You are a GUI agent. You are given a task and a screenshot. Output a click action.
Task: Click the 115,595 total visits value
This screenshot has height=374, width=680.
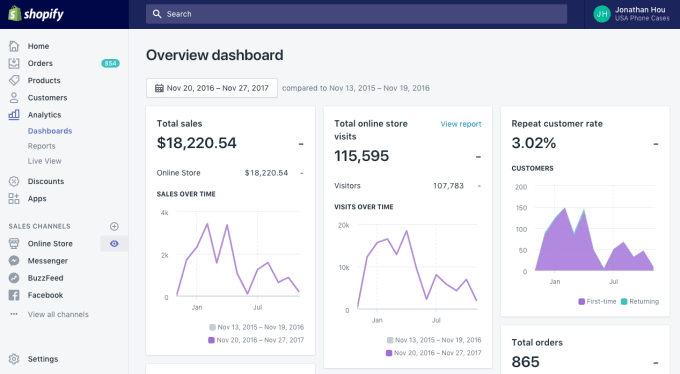(361, 156)
